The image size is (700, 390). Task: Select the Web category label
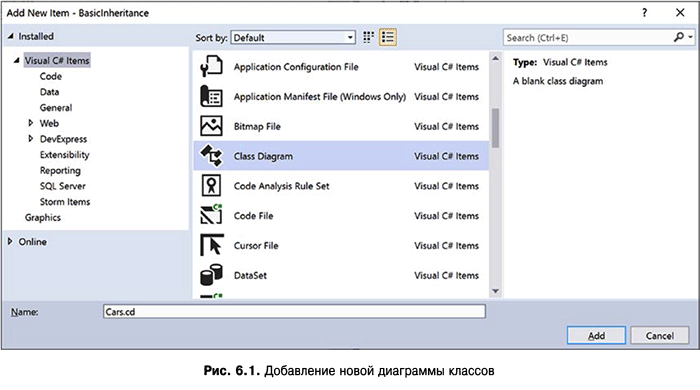[x=49, y=123]
